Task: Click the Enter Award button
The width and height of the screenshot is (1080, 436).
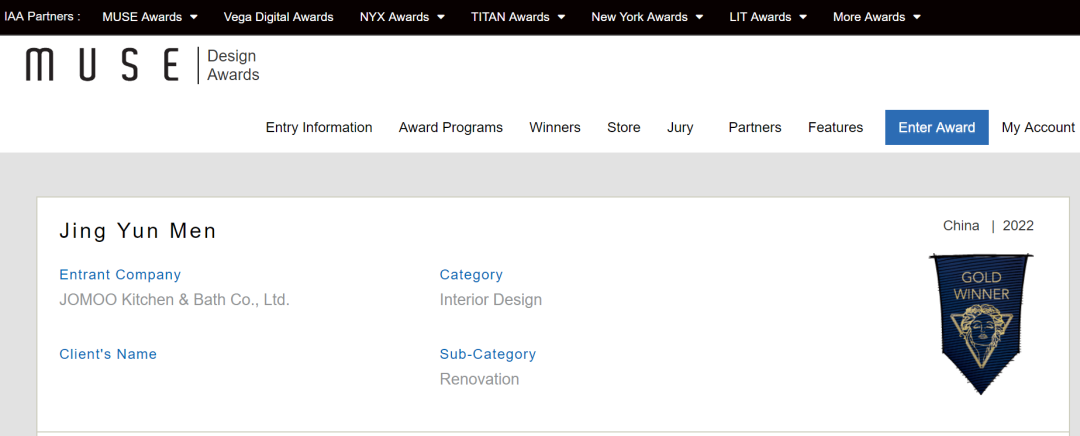Action: coord(937,127)
